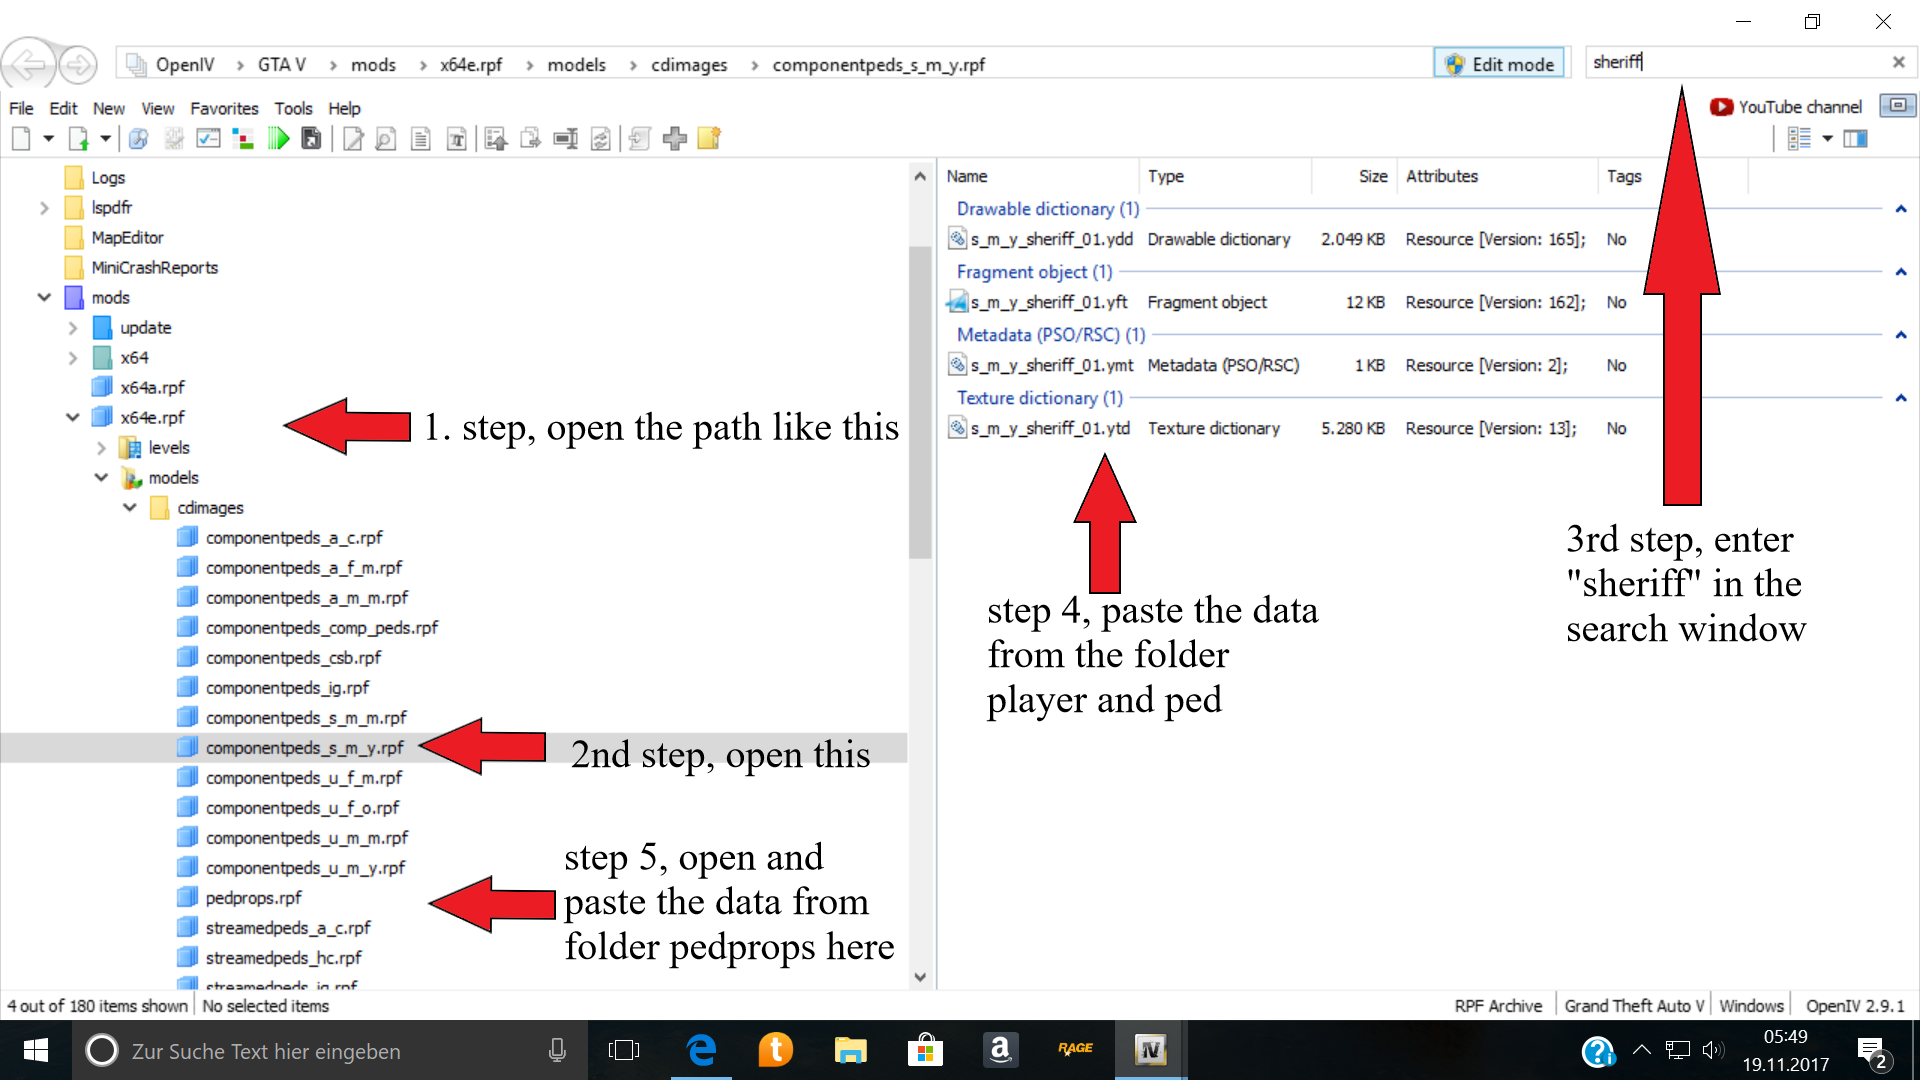Screen dimensions: 1920x1080
Task: Open the Tools menu
Action: pos(293,108)
